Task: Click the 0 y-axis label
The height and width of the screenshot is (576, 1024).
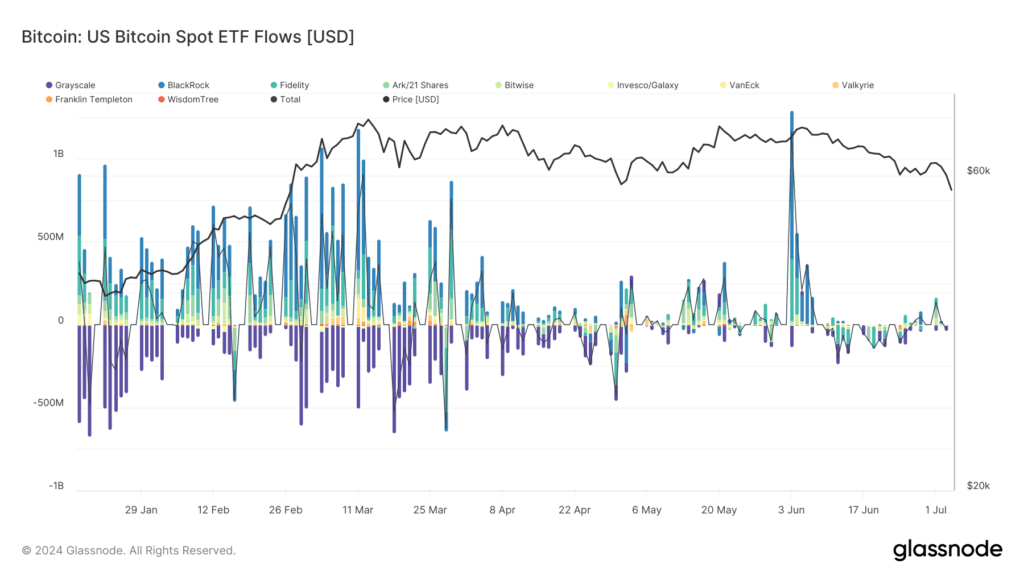Action: pos(61,320)
